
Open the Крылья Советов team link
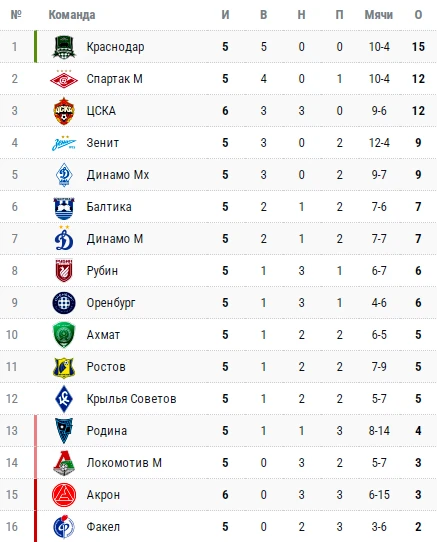point(131,399)
